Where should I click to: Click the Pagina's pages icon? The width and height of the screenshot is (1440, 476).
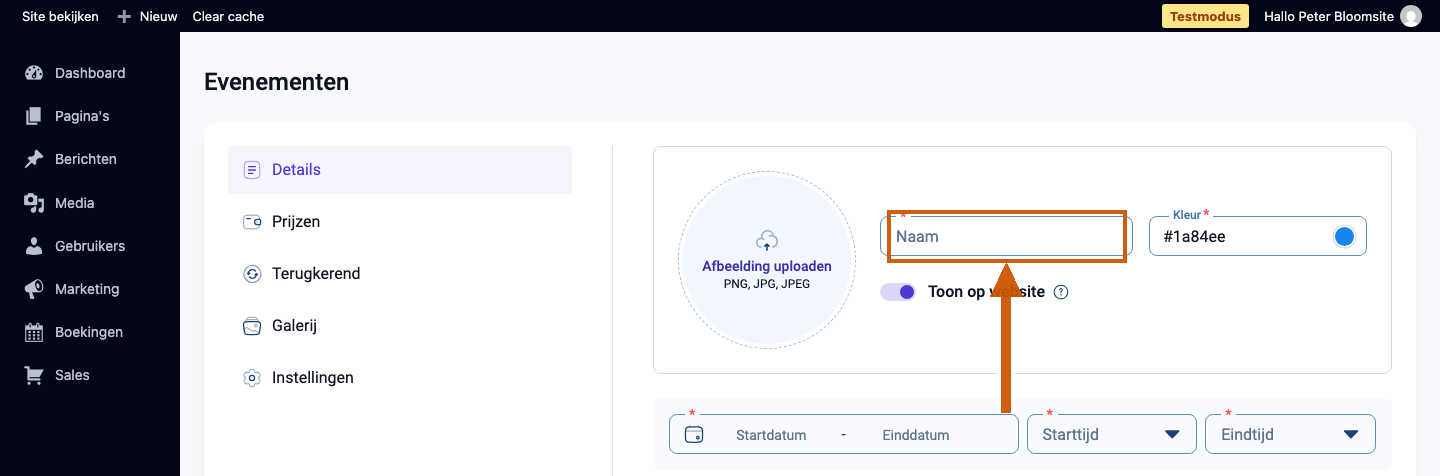(x=34, y=116)
